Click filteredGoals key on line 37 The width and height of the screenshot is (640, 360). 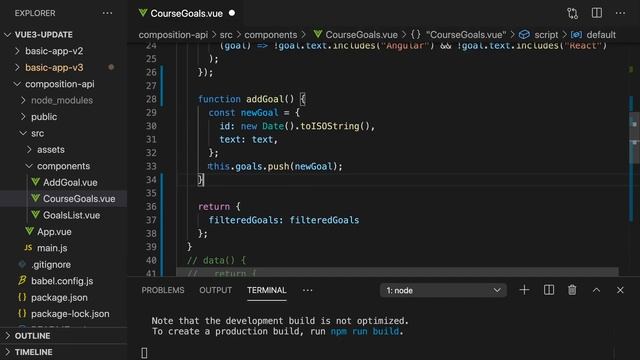(x=243, y=220)
